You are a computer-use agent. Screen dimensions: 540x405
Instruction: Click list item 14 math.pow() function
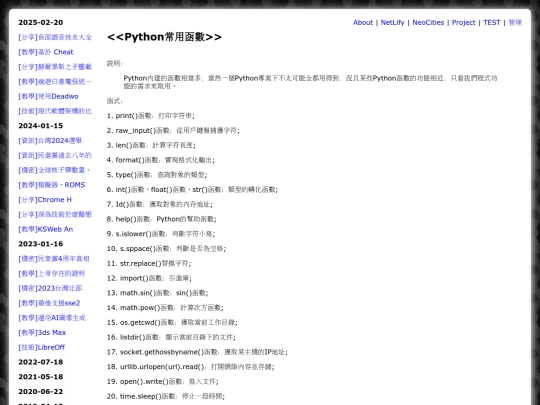pyautogui.click(x=165, y=308)
